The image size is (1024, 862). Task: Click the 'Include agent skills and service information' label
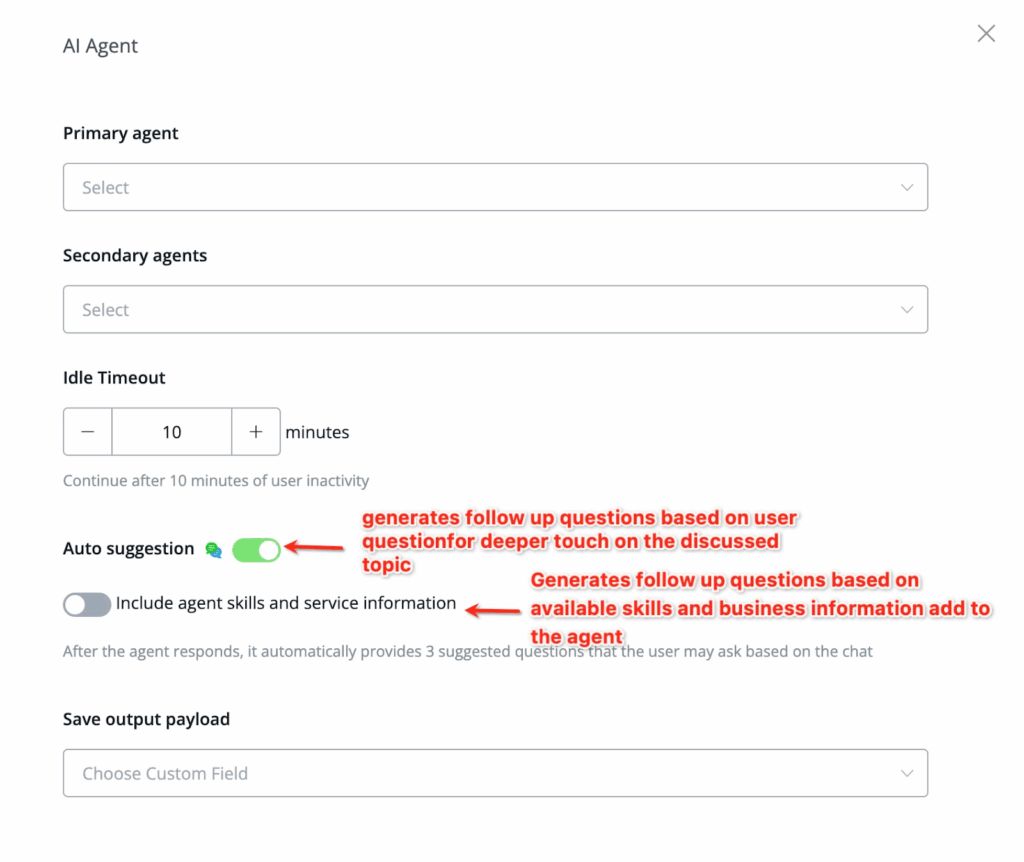(286, 603)
